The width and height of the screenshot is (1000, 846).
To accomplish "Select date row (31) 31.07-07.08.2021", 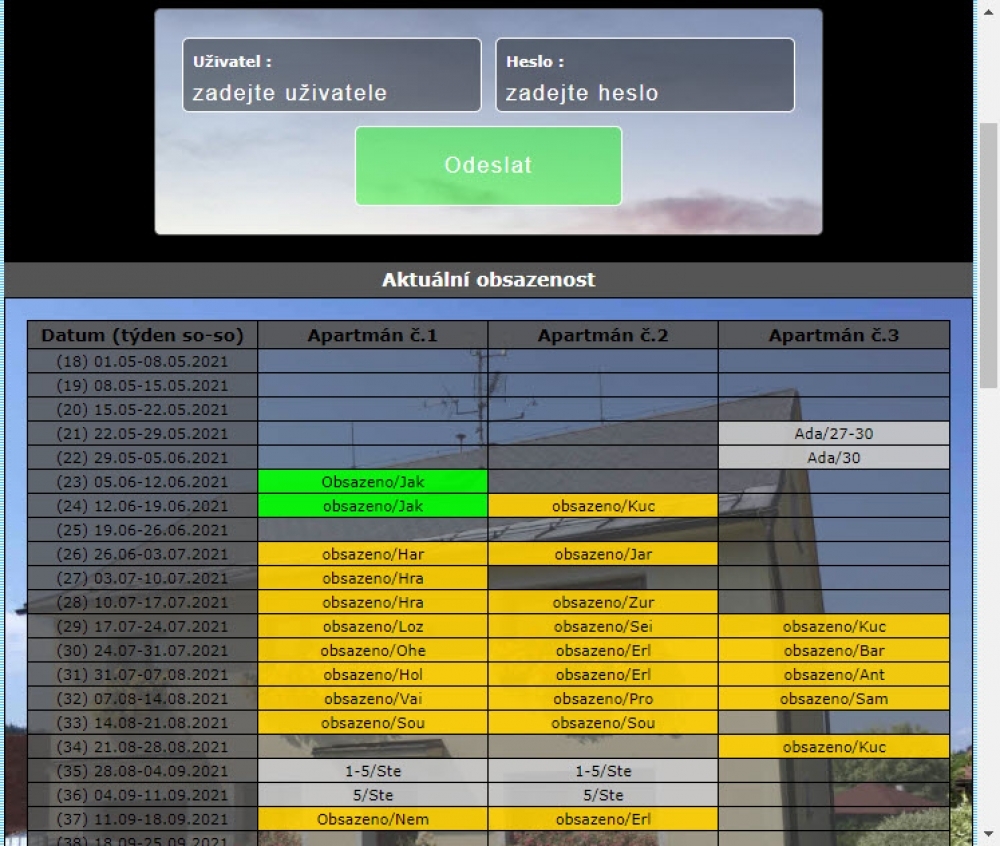I will point(142,675).
